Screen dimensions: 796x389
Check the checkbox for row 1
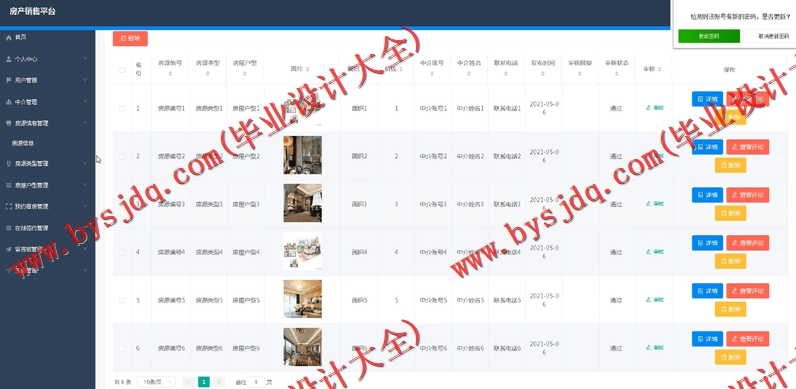pyautogui.click(x=122, y=108)
